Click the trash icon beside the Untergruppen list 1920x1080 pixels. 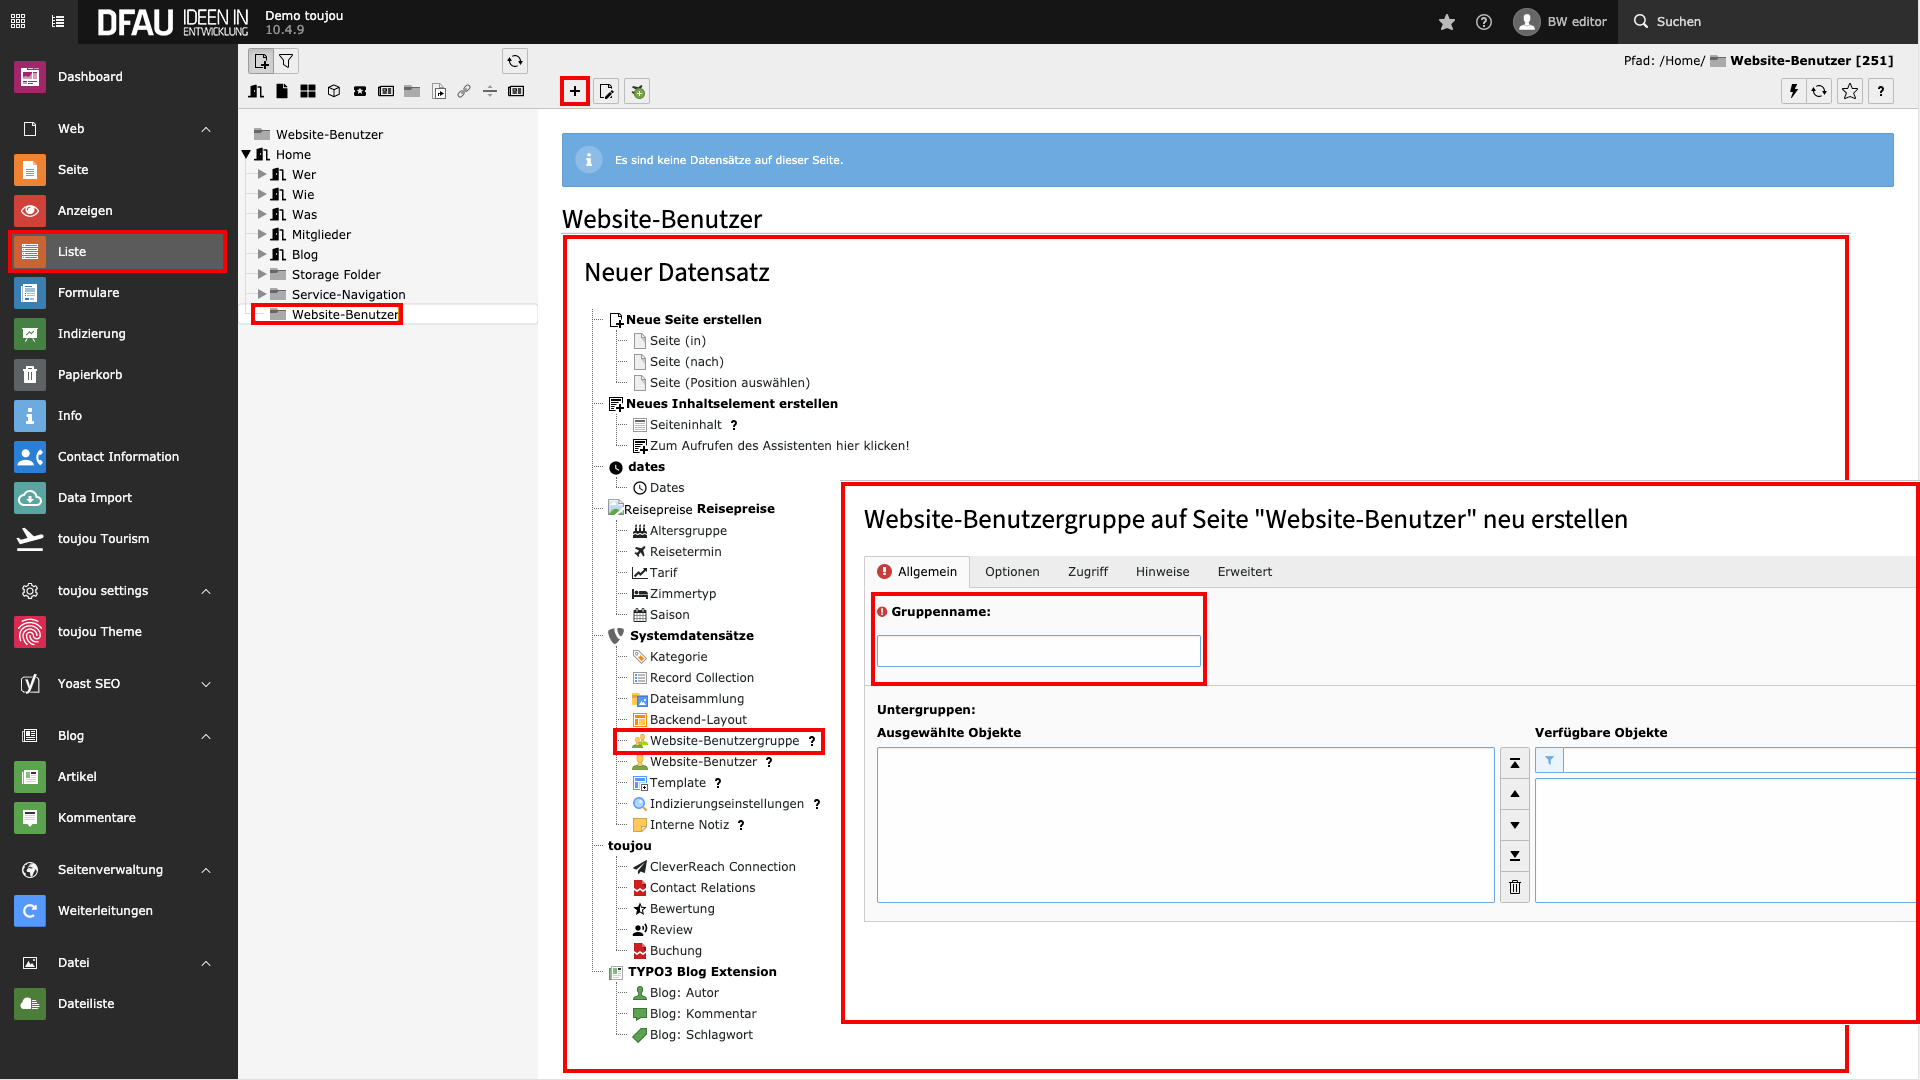coord(1514,887)
